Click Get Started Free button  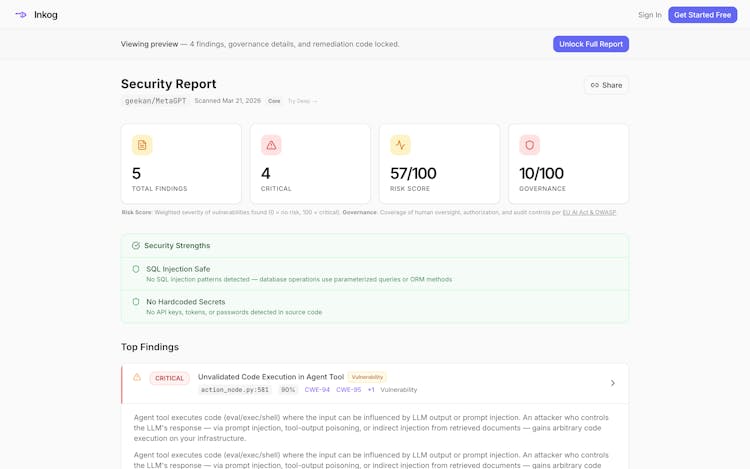(x=702, y=15)
